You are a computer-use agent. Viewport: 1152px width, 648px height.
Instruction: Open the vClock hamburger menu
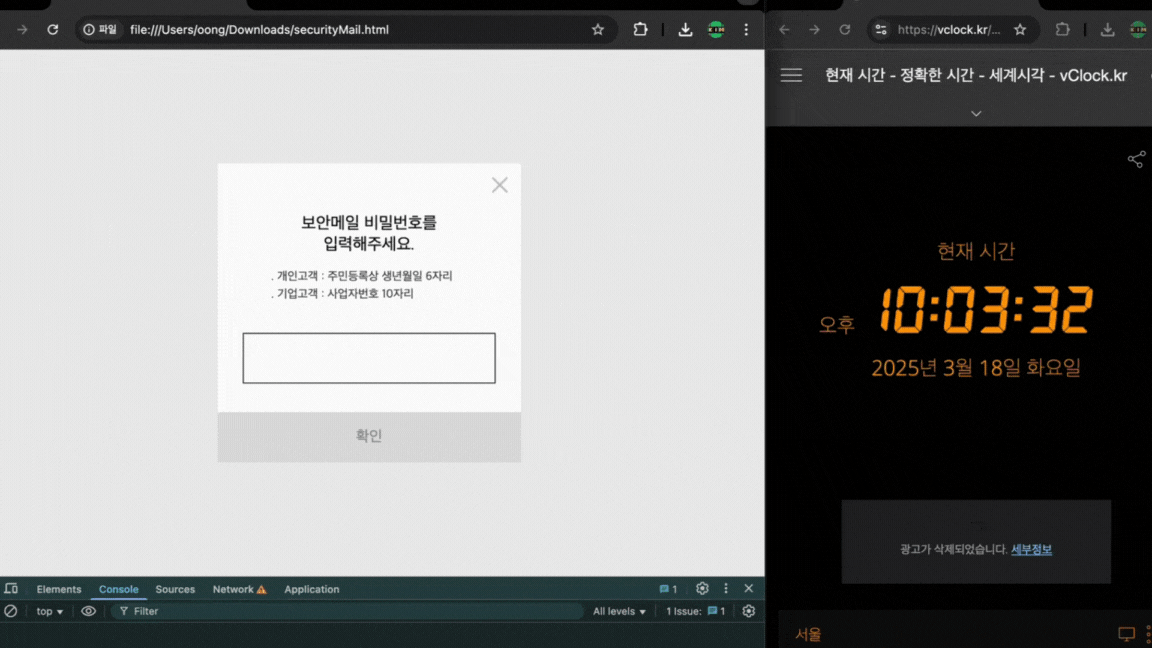[790, 75]
